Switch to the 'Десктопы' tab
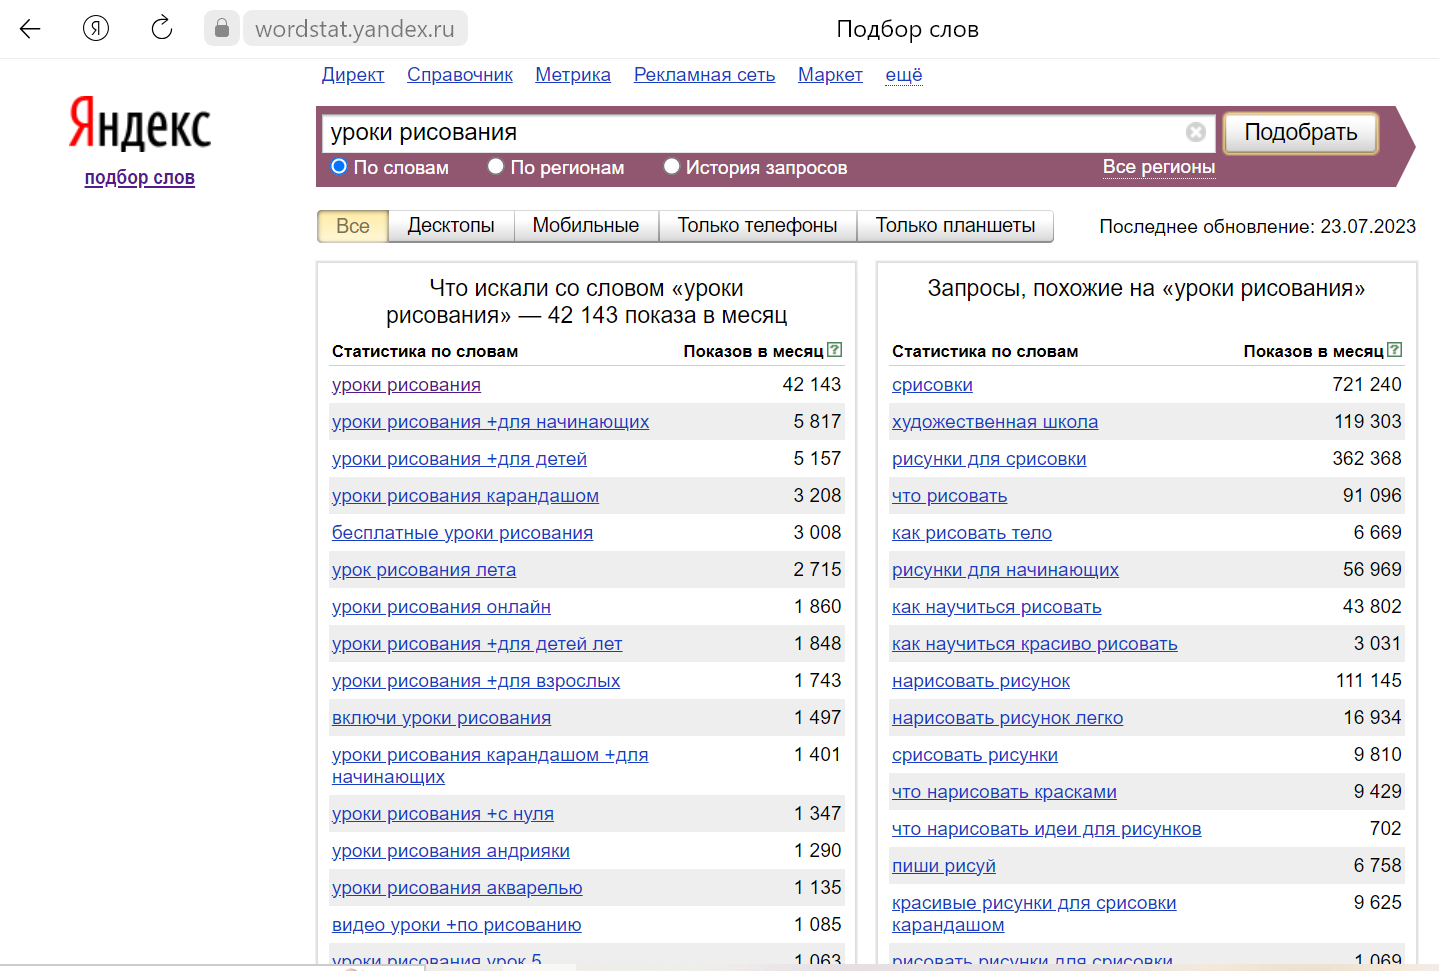The width and height of the screenshot is (1439, 971). tap(451, 226)
